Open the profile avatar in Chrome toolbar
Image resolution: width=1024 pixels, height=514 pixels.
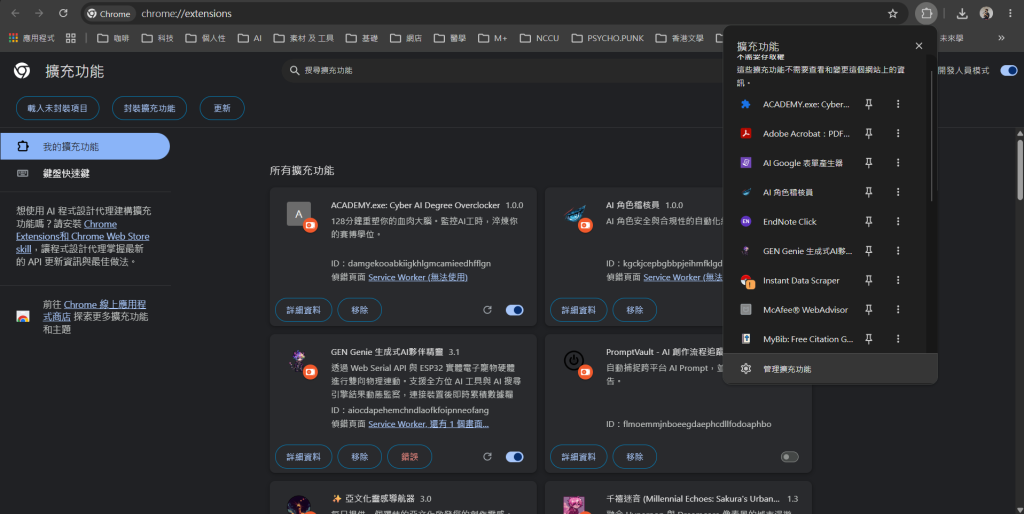[986, 13]
